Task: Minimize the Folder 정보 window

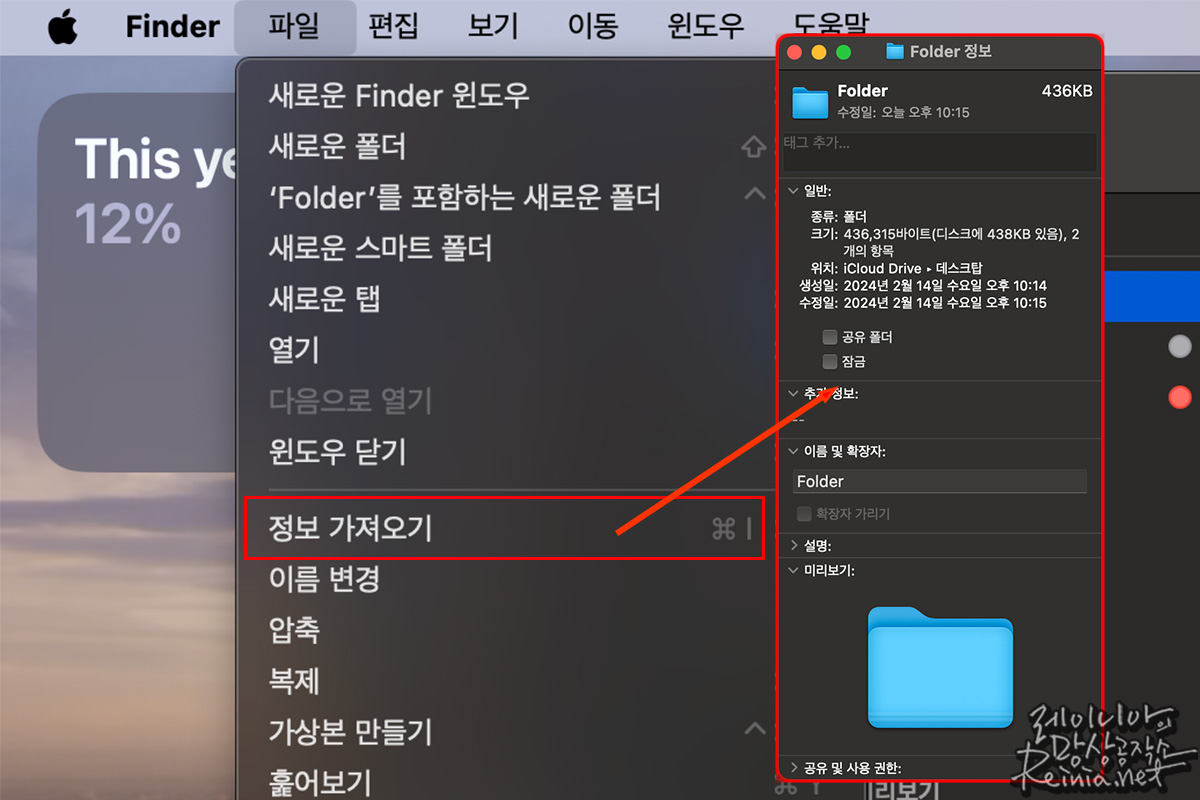Action: coord(819,52)
